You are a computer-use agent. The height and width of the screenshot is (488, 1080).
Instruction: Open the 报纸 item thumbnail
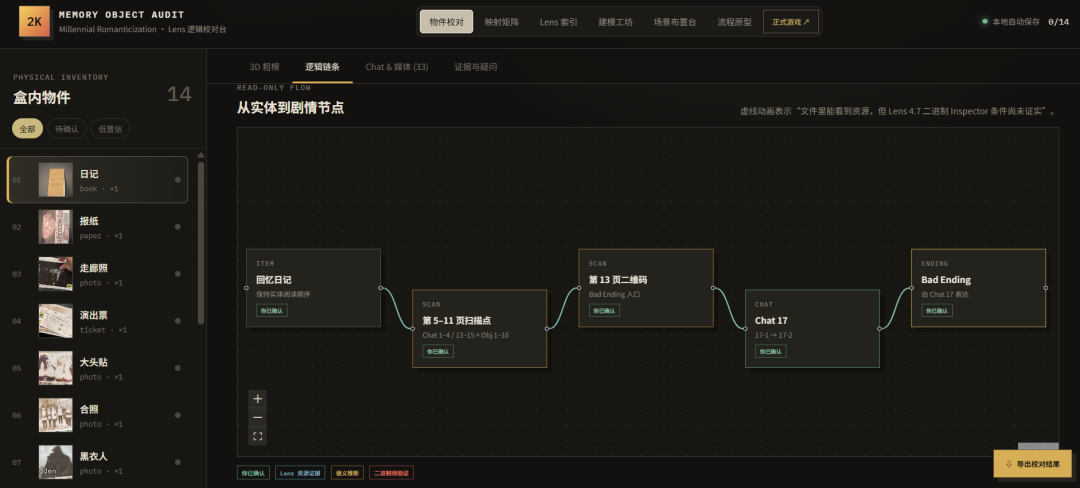(56, 226)
